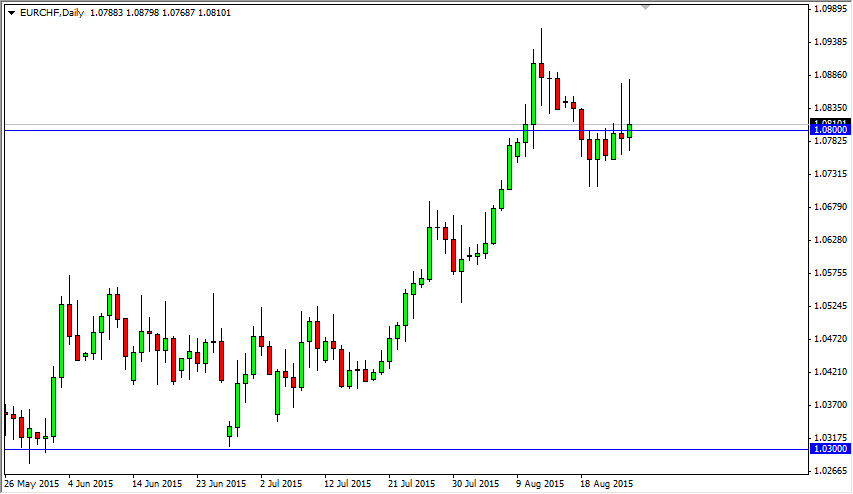Viewport: 853px width, 494px height.
Task: Click the 1.03700 price scale label
Action: pyautogui.click(x=831, y=404)
